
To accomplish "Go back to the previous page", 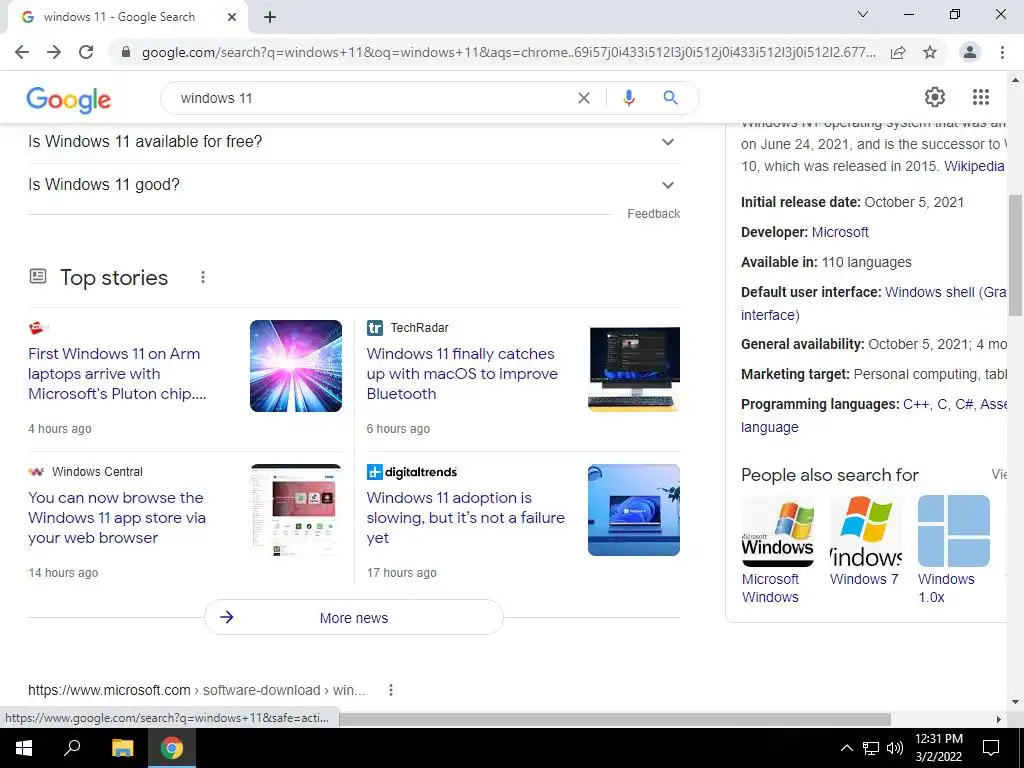I will (x=22, y=52).
